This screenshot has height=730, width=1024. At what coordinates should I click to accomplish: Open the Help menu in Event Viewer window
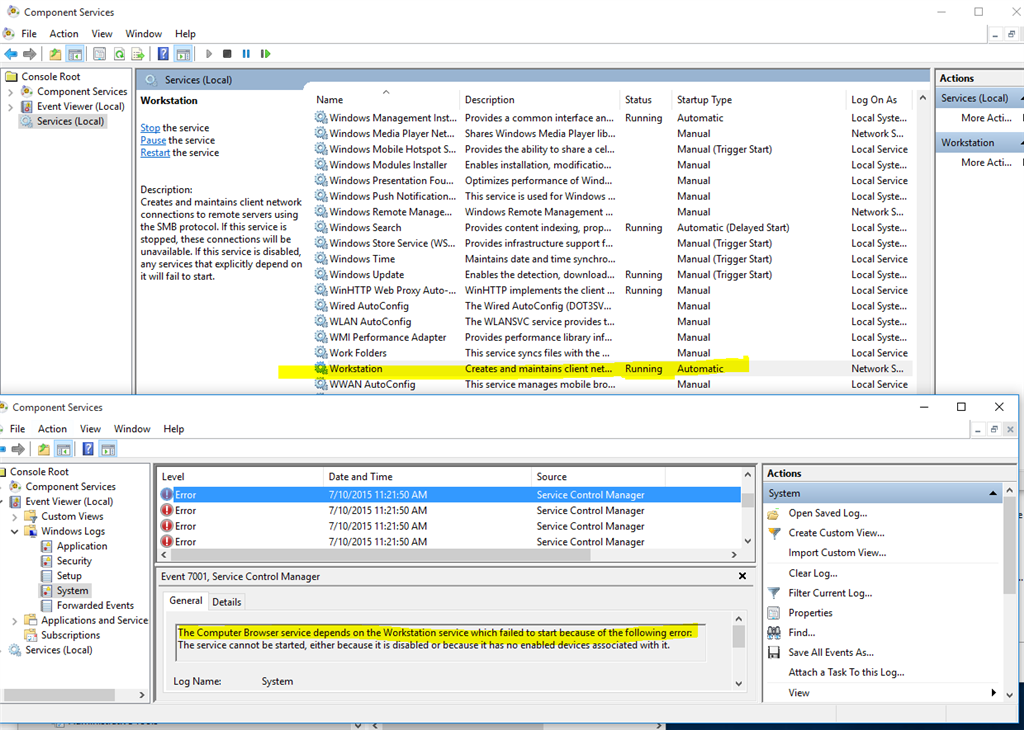[174, 429]
